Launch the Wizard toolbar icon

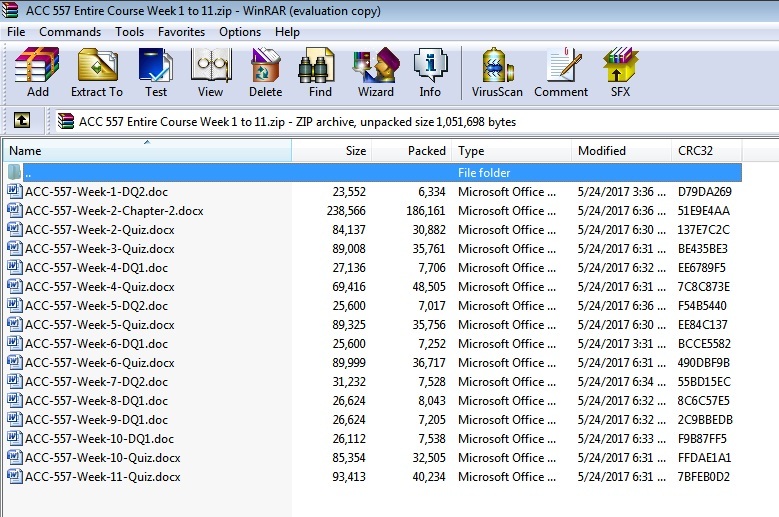(x=376, y=66)
